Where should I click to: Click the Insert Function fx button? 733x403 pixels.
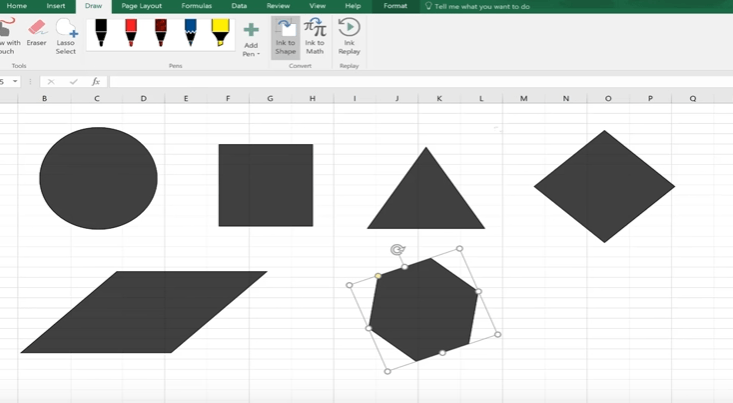click(96, 82)
